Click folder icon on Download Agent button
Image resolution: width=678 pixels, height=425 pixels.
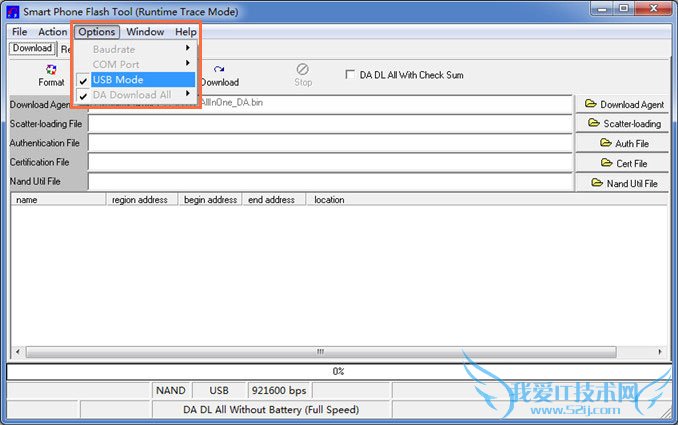590,104
